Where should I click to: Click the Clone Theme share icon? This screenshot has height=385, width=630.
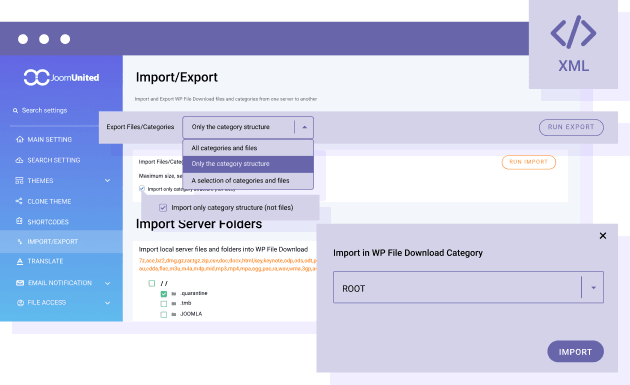[19, 201]
